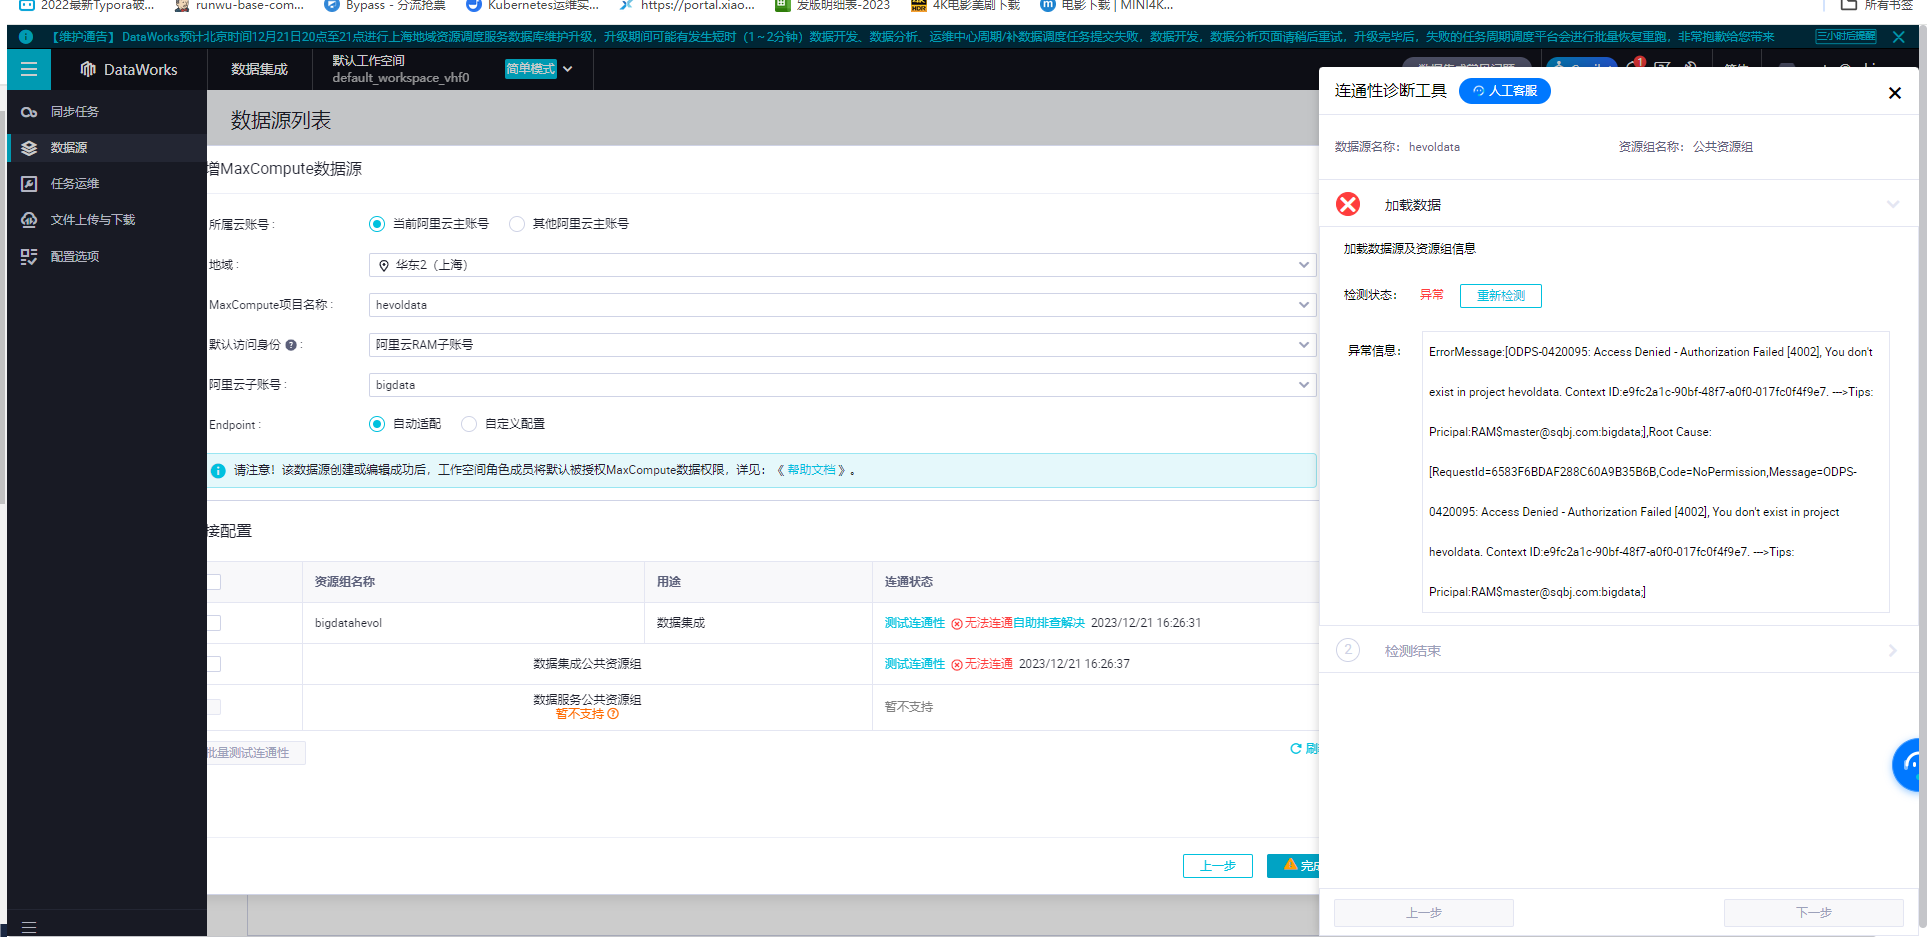
Task: Click the 用途 column header
Action: coord(669,582)
